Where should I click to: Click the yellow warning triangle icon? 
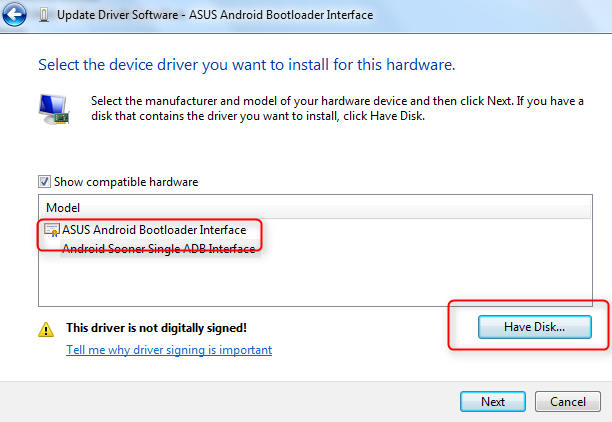pos(46,329)
